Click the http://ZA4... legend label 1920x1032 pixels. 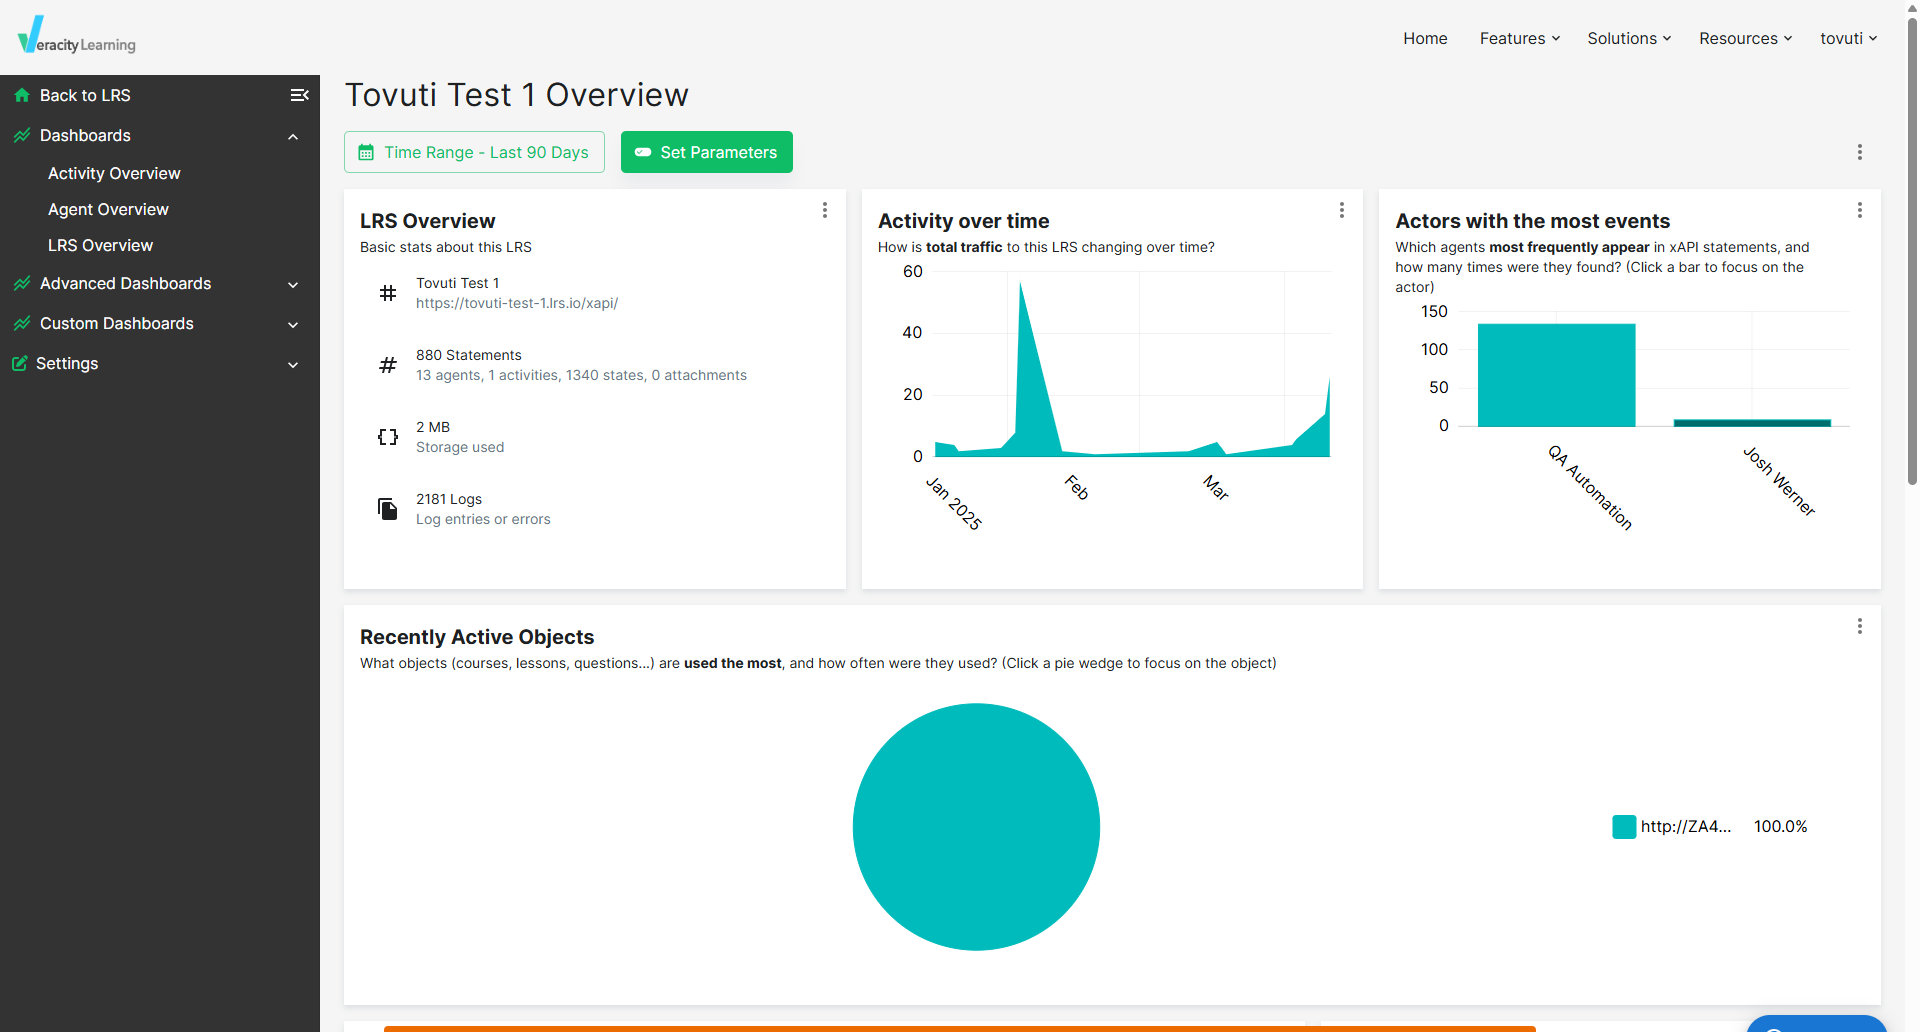(1686, 827)
